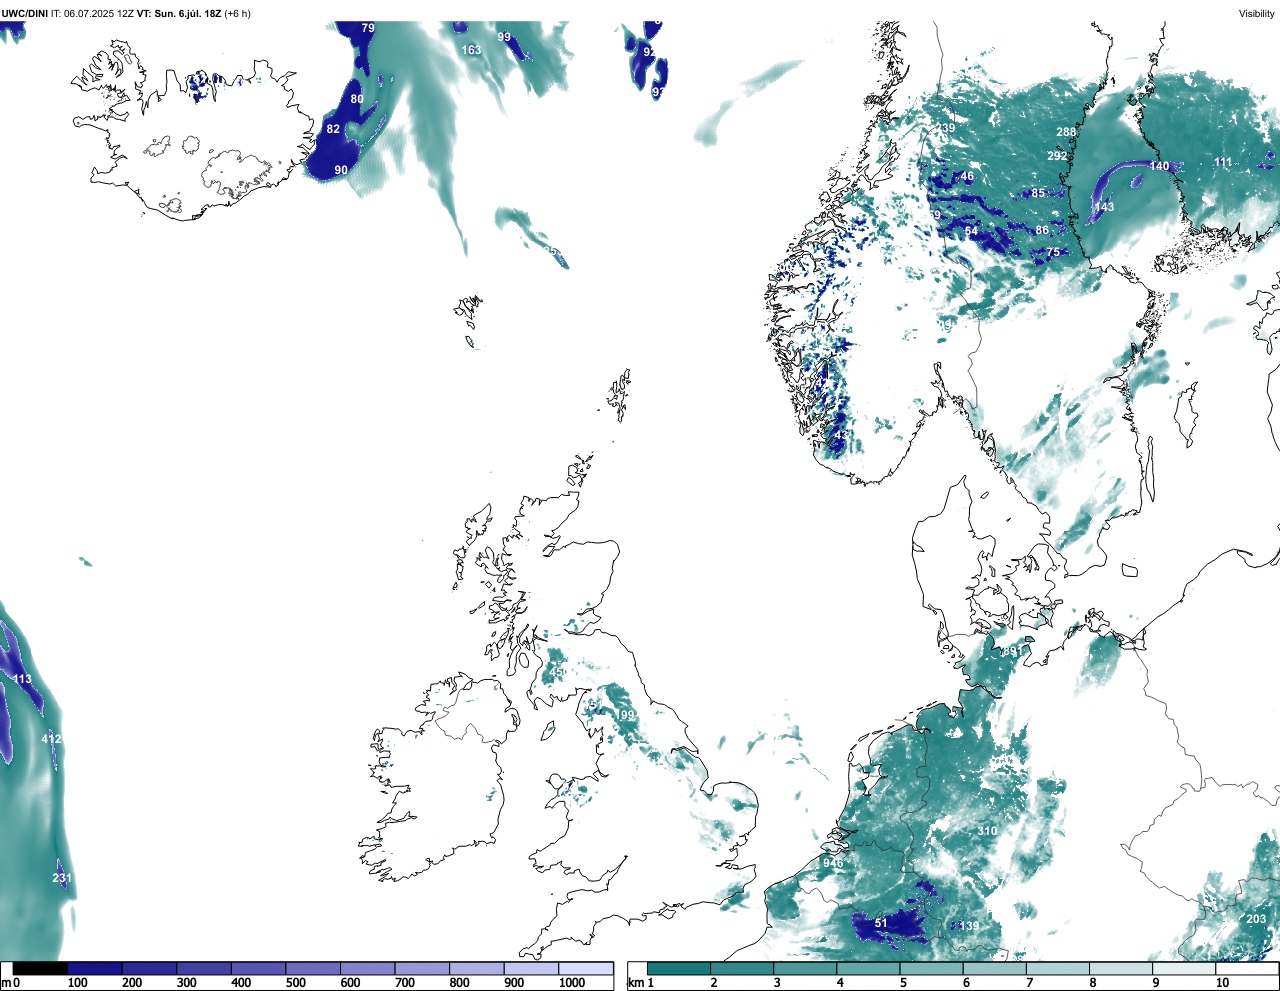Select the value 140 over Finland
The width and height of the screenshot is (1280, 991).
tap(1159, 166)
